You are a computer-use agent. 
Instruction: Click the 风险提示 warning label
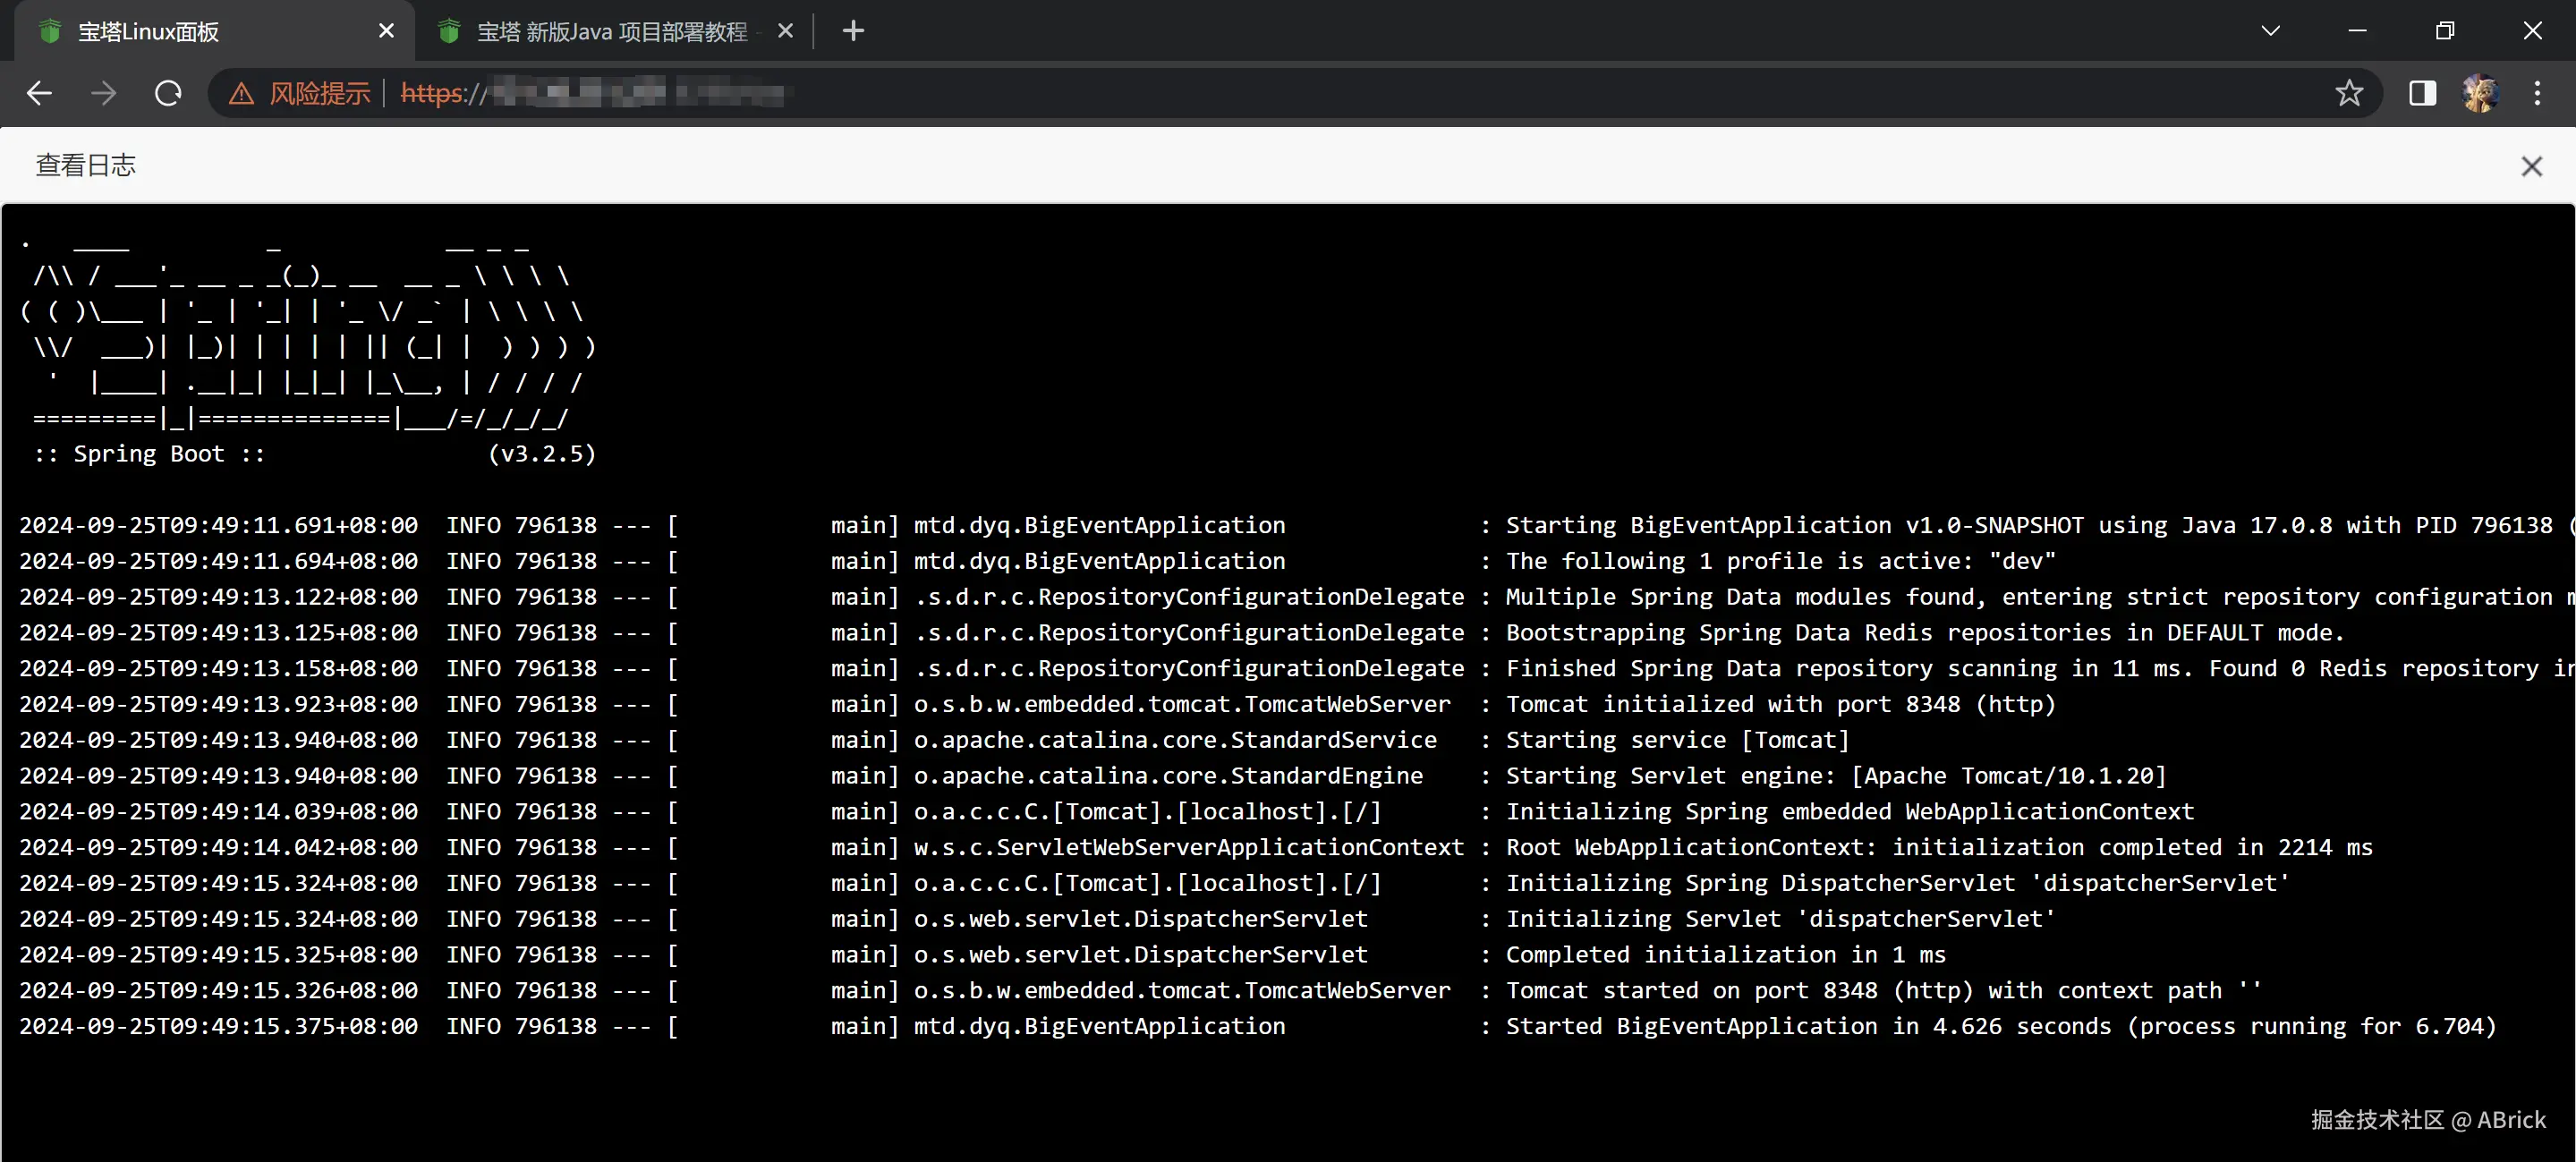click(x=320, y=94)
